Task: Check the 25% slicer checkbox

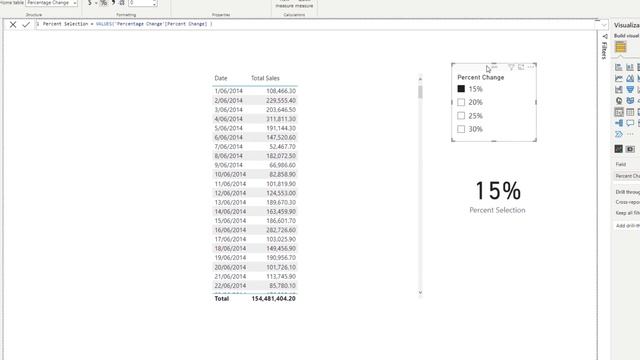Action: (x=461, y=116)
